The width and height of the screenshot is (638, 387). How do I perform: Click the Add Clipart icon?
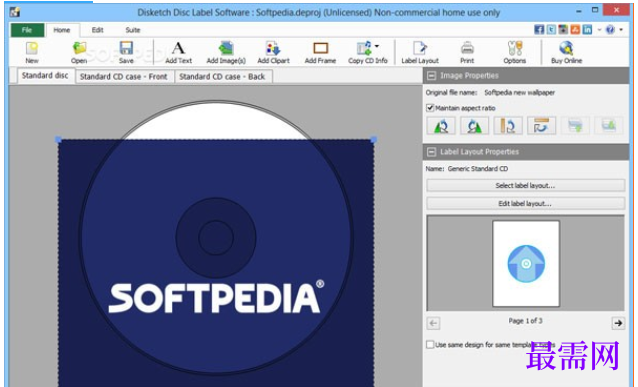point(273,52)
